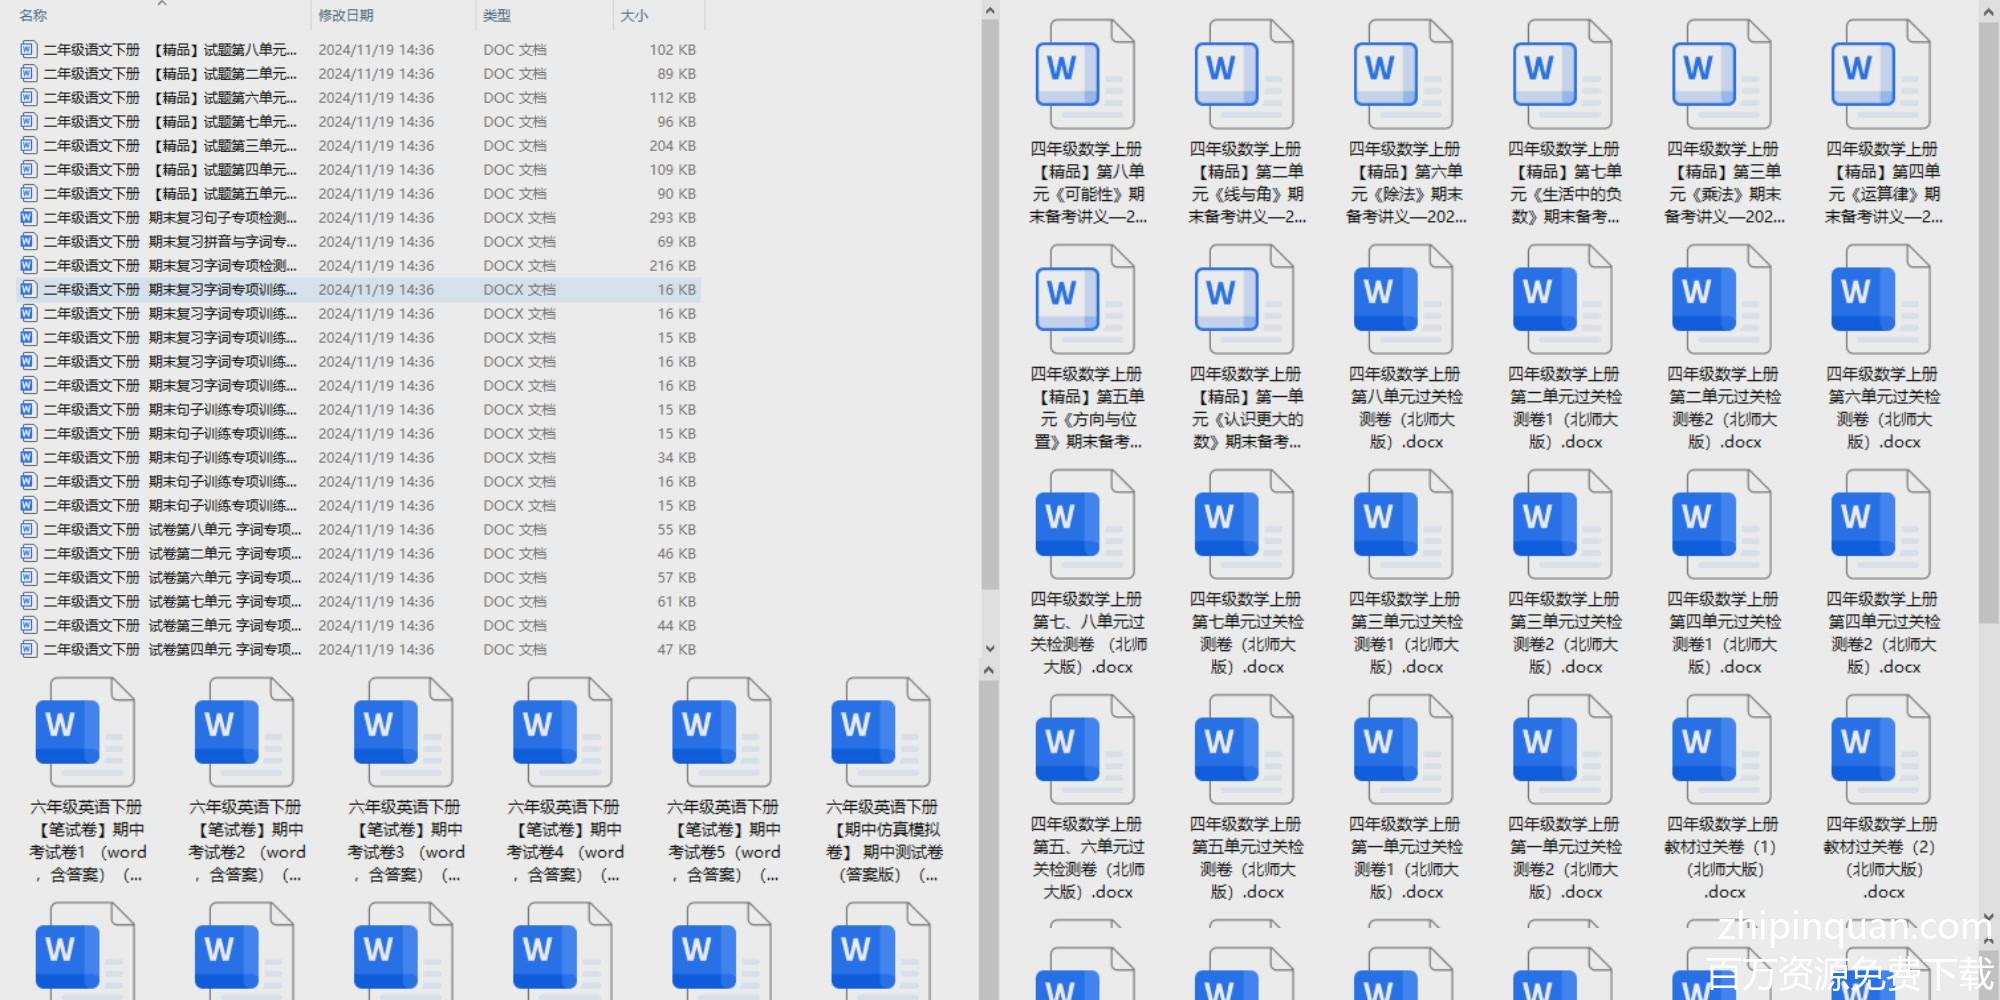Select 期末复习句子专项检测 293 KB row
The image size is (2000, 1000).
click(170, 218)
